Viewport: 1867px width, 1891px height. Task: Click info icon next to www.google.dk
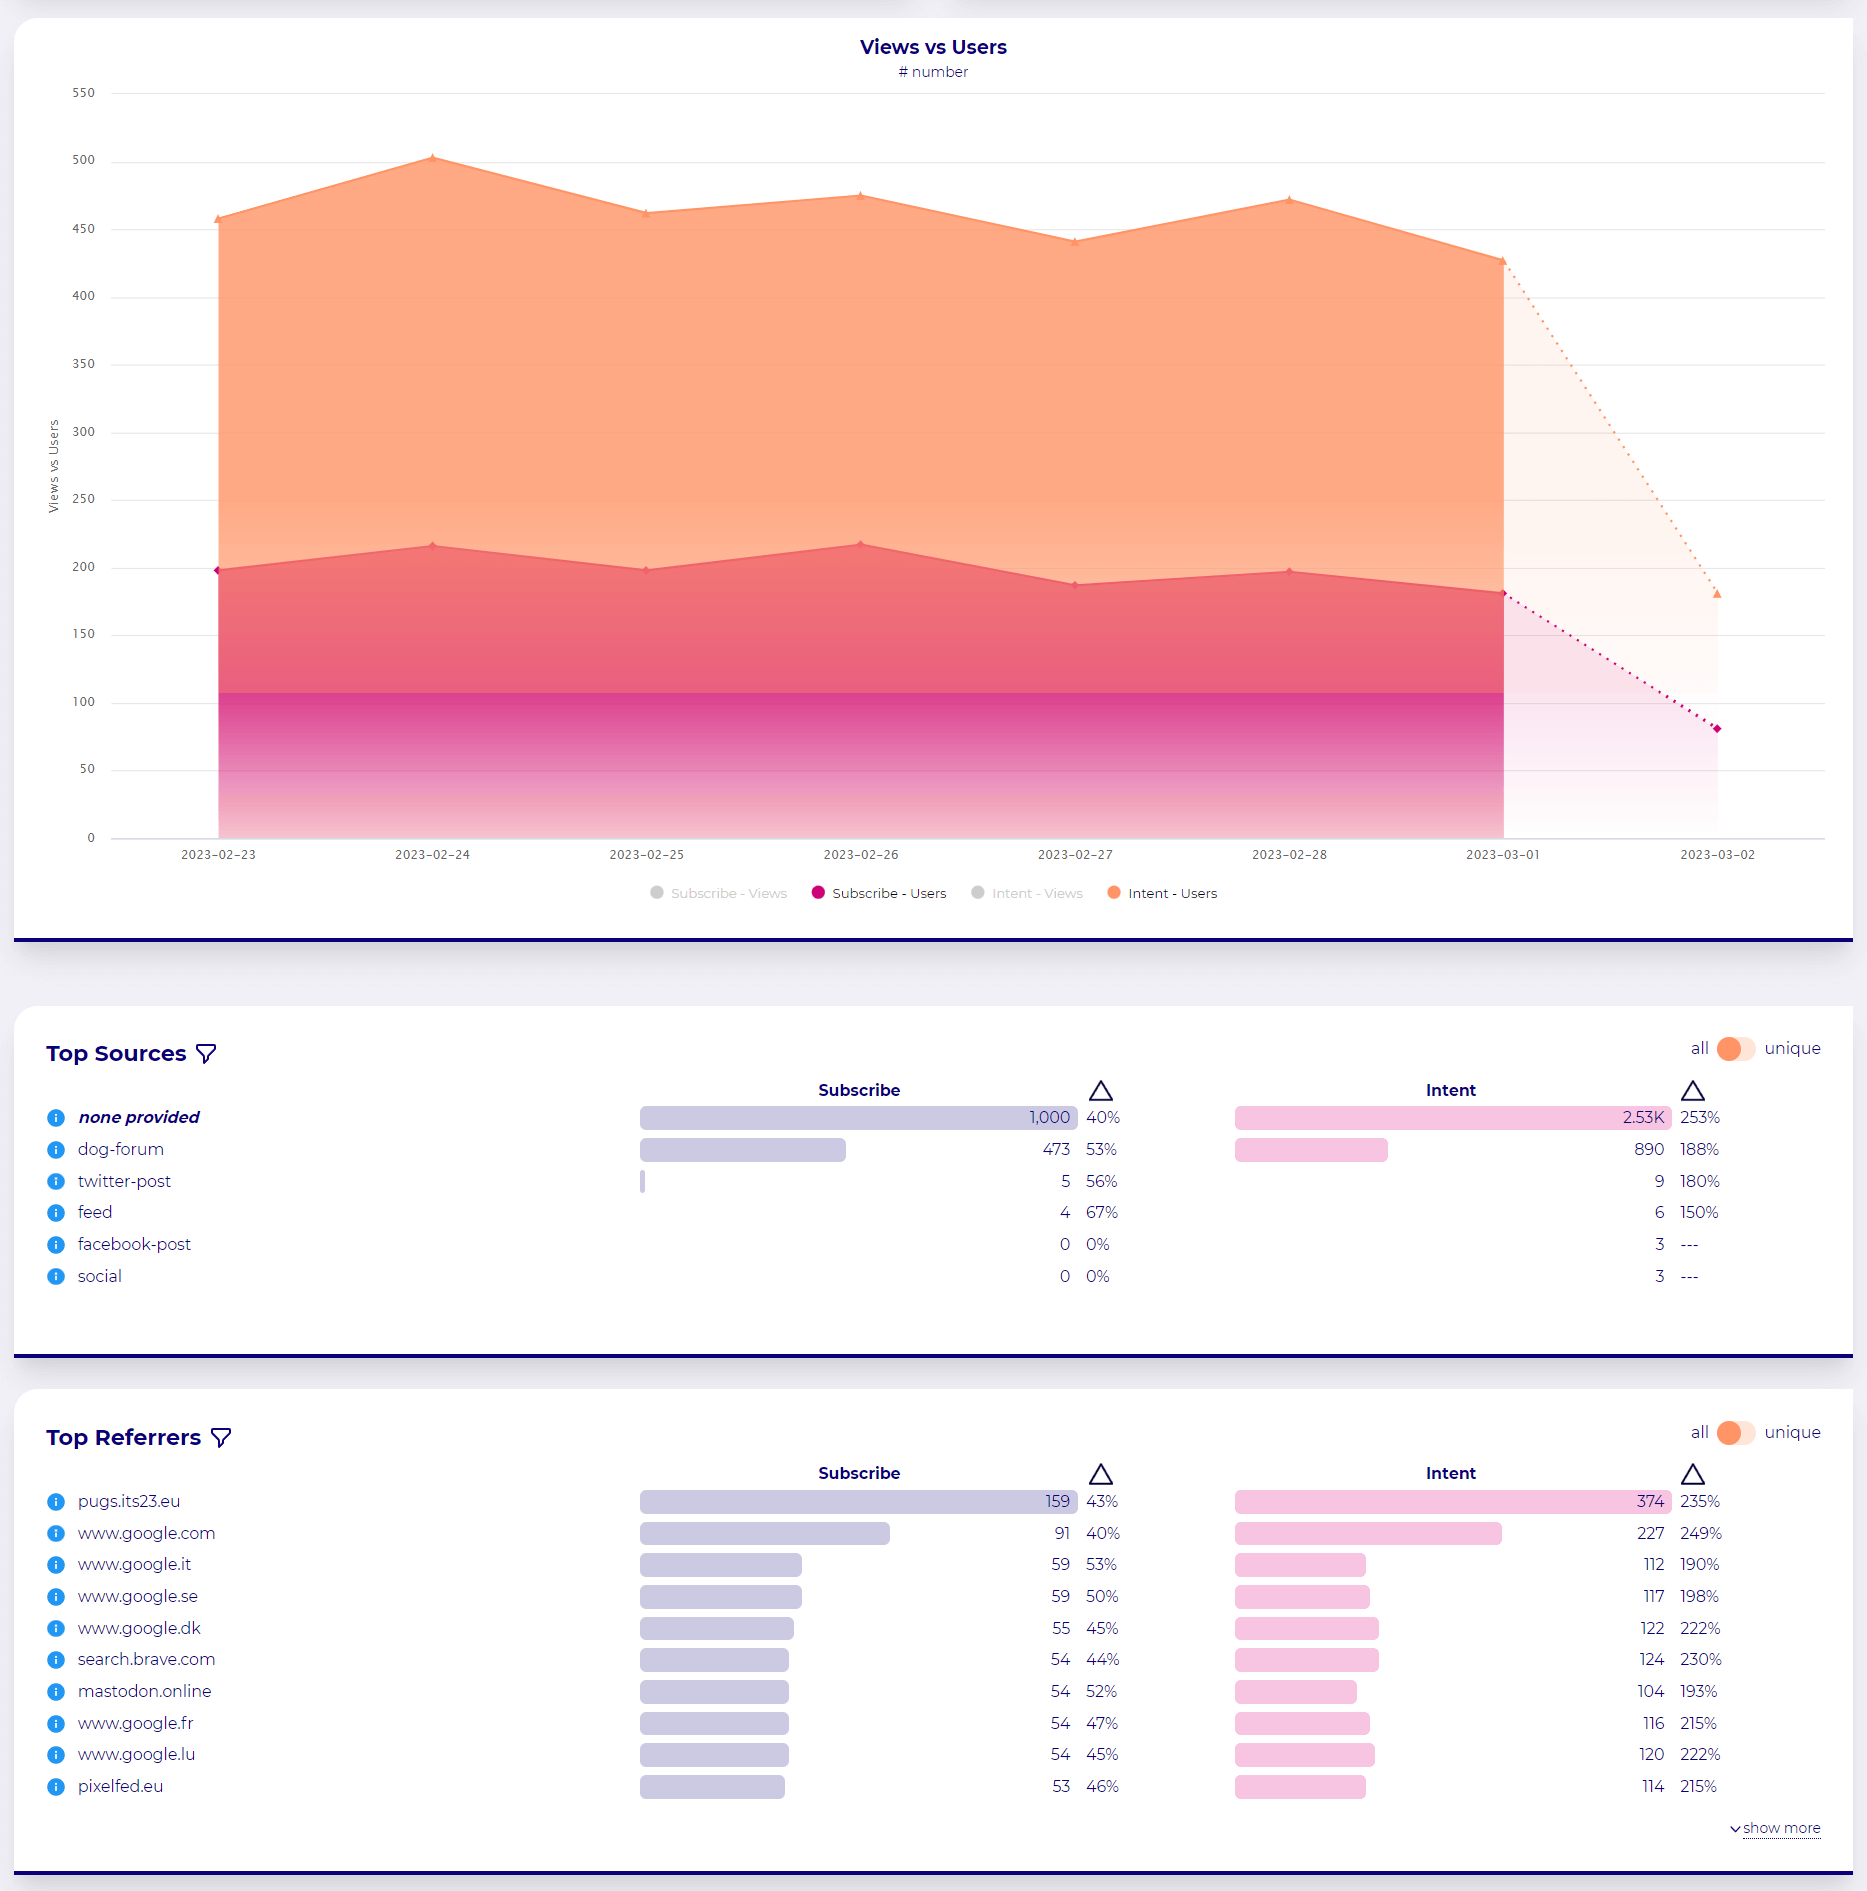click(56, 1629)
